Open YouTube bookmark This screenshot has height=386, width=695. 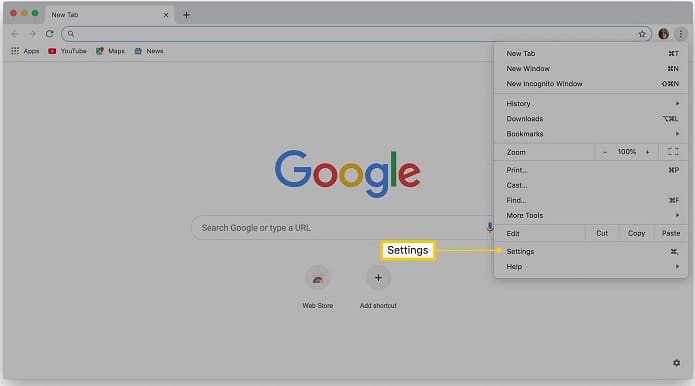coord(67,51)
